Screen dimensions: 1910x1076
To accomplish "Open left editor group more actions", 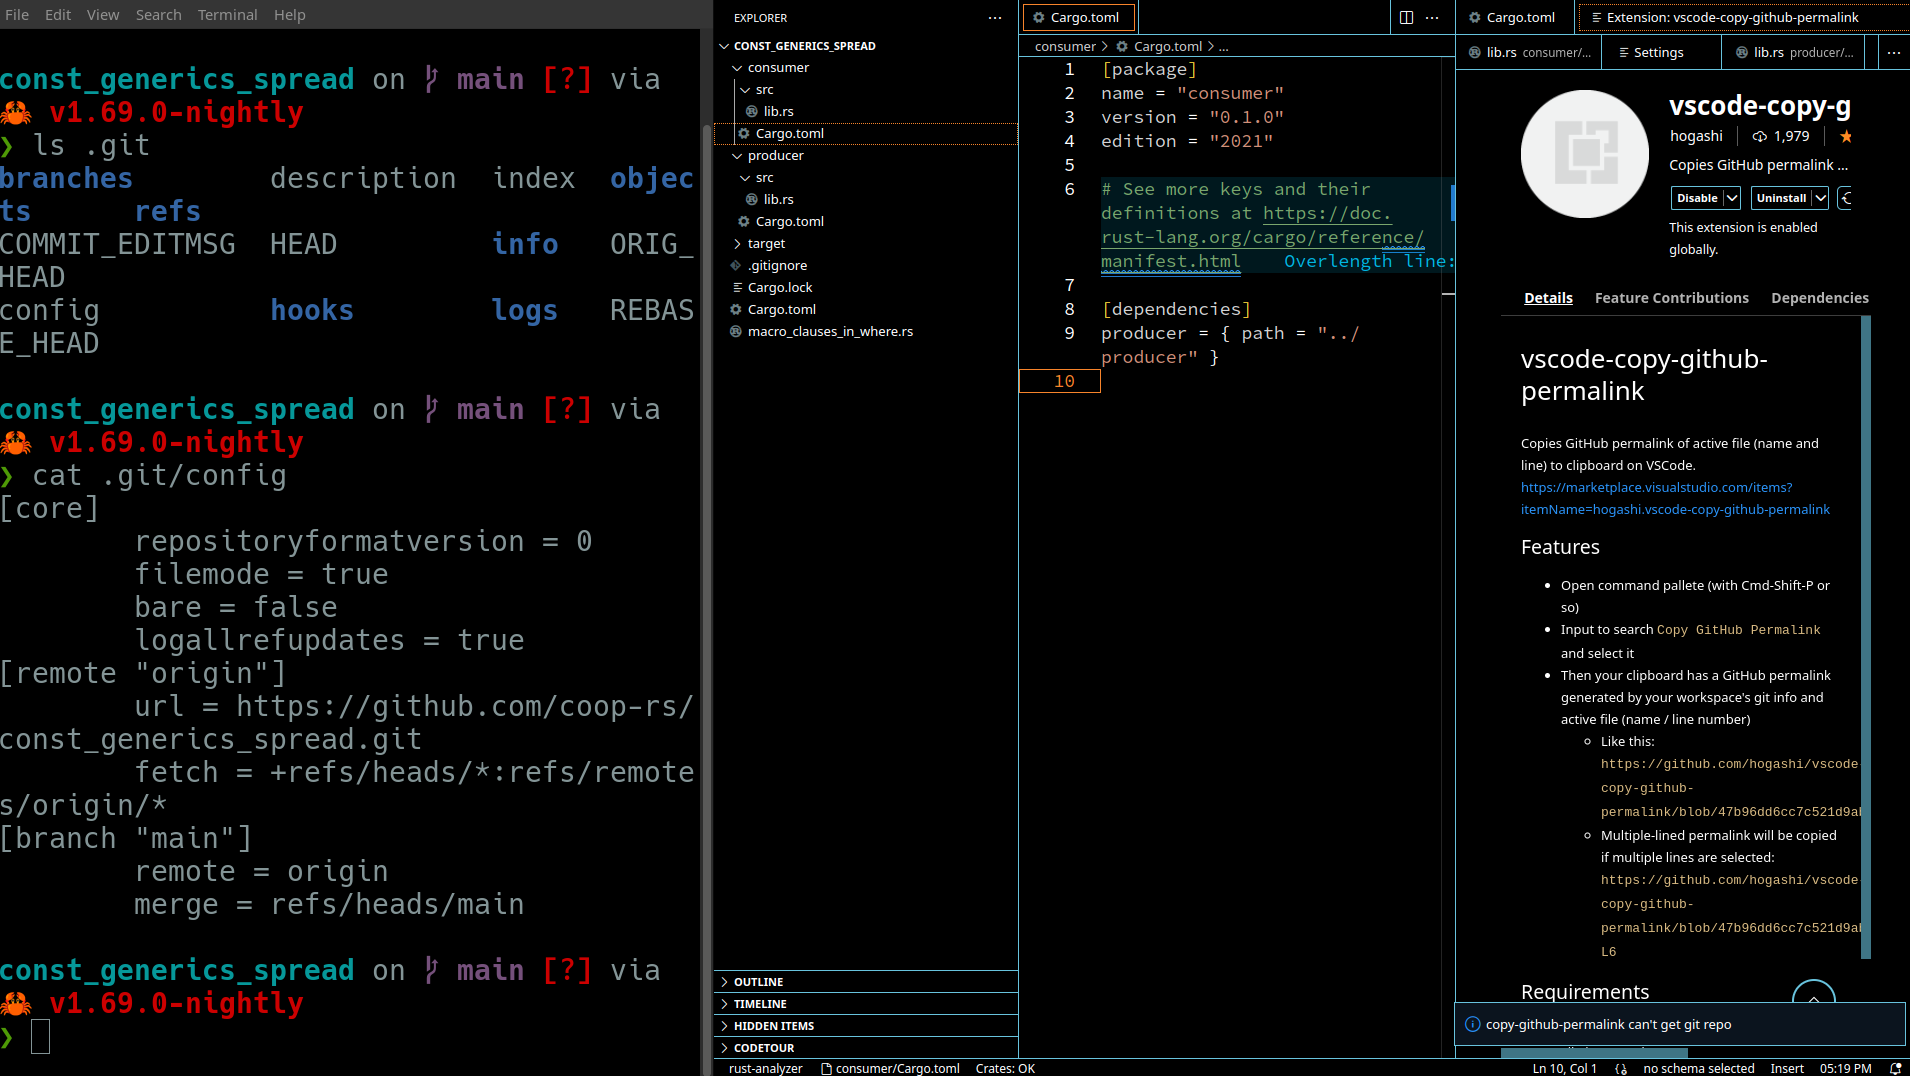I will pyautogui.click(x=1432, y=18).
